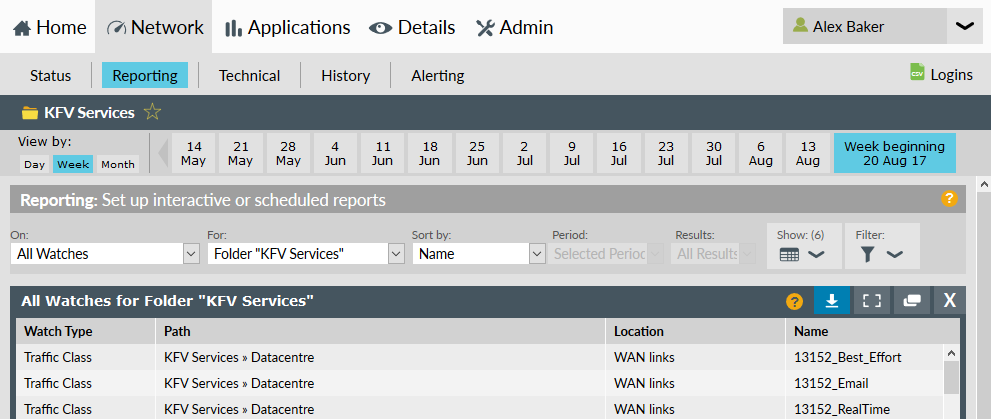Click the CSV file icon beside Logins
The width and height of the screenshot is (991, 419).
point(917,72)
